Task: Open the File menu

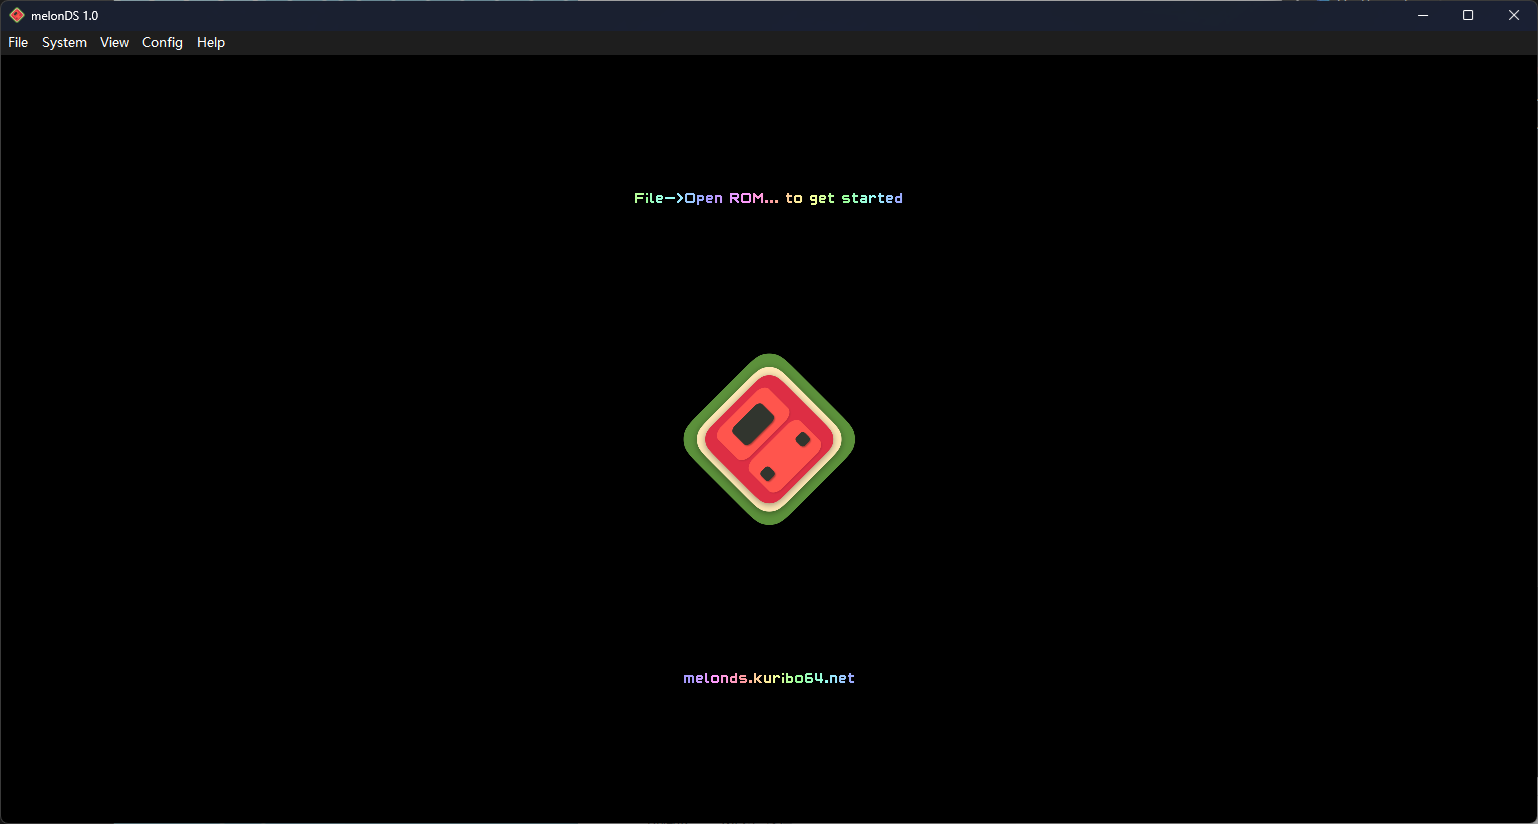Action: tap(18, 42)
